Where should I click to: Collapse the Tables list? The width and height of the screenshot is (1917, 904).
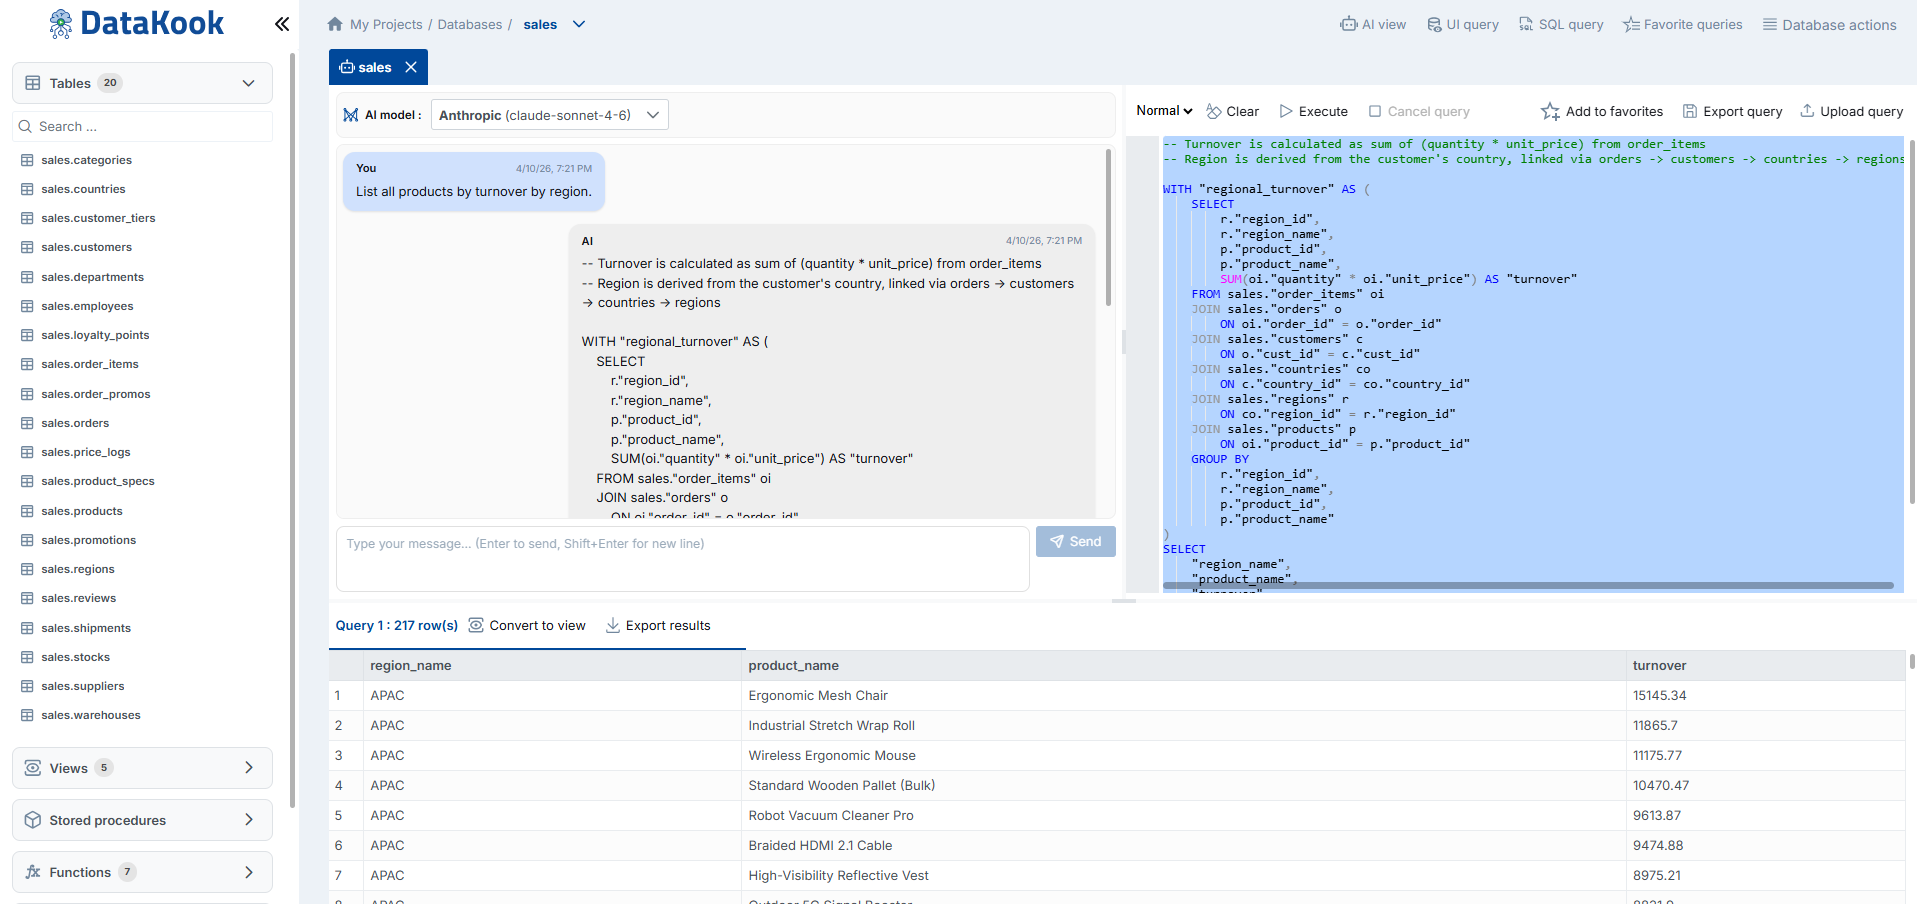(248, 83)
